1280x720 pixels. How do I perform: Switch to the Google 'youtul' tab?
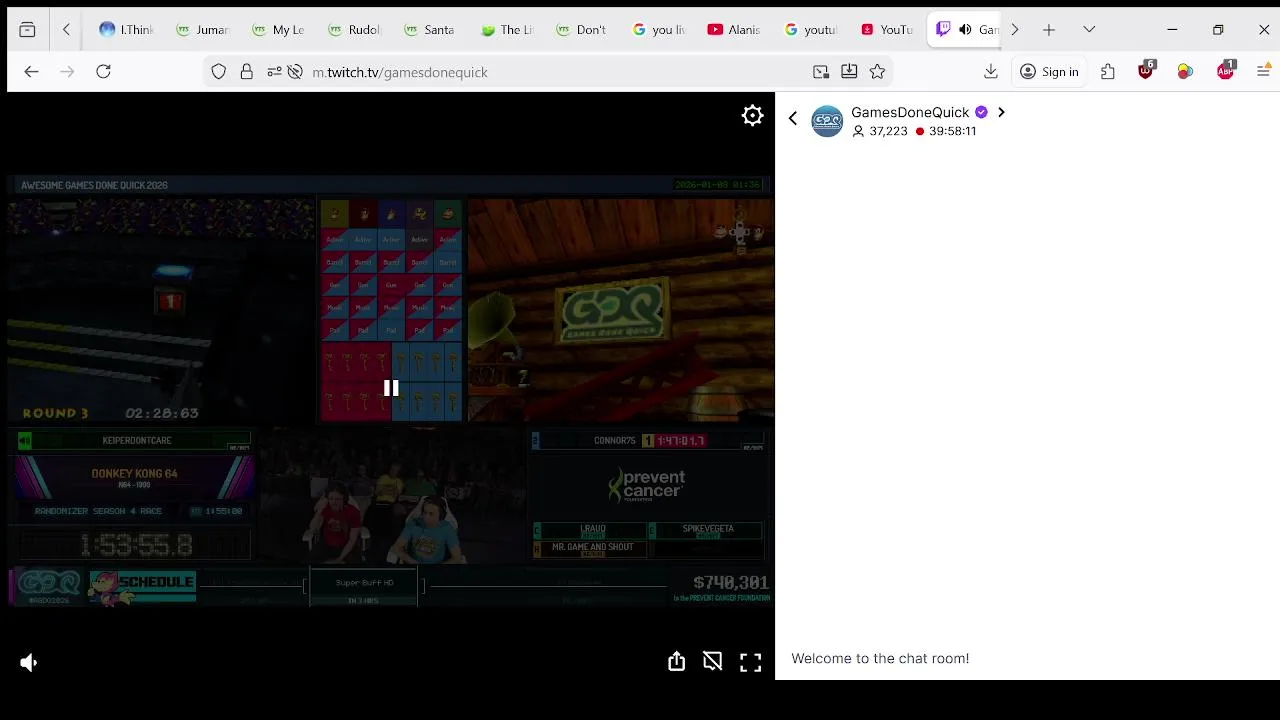pyautogui.click(x=811, y=30)
